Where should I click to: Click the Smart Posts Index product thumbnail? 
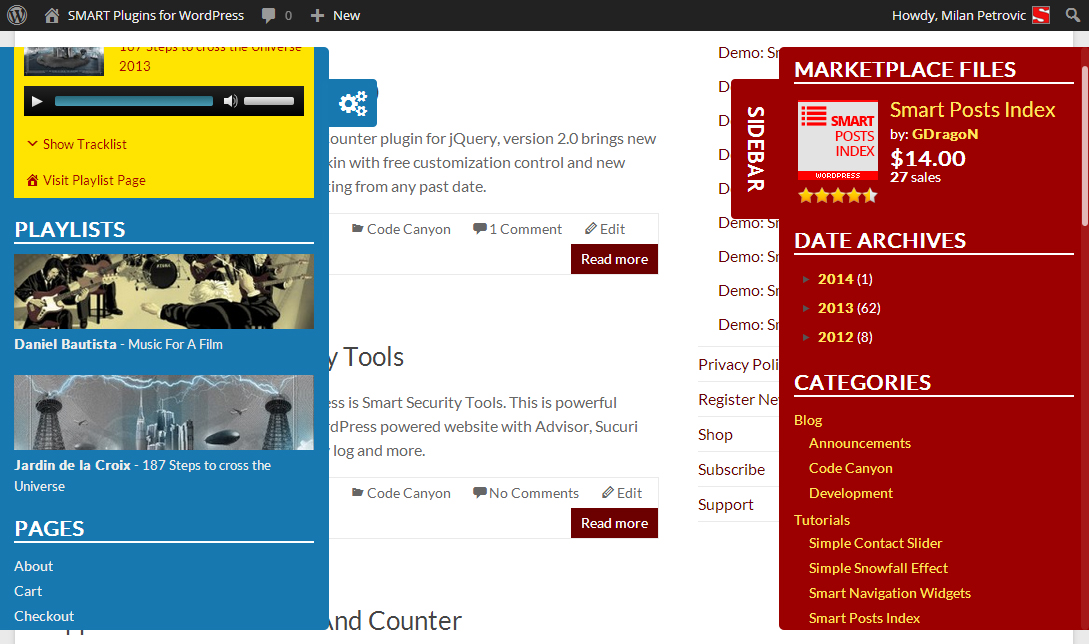tap(838, 140)
